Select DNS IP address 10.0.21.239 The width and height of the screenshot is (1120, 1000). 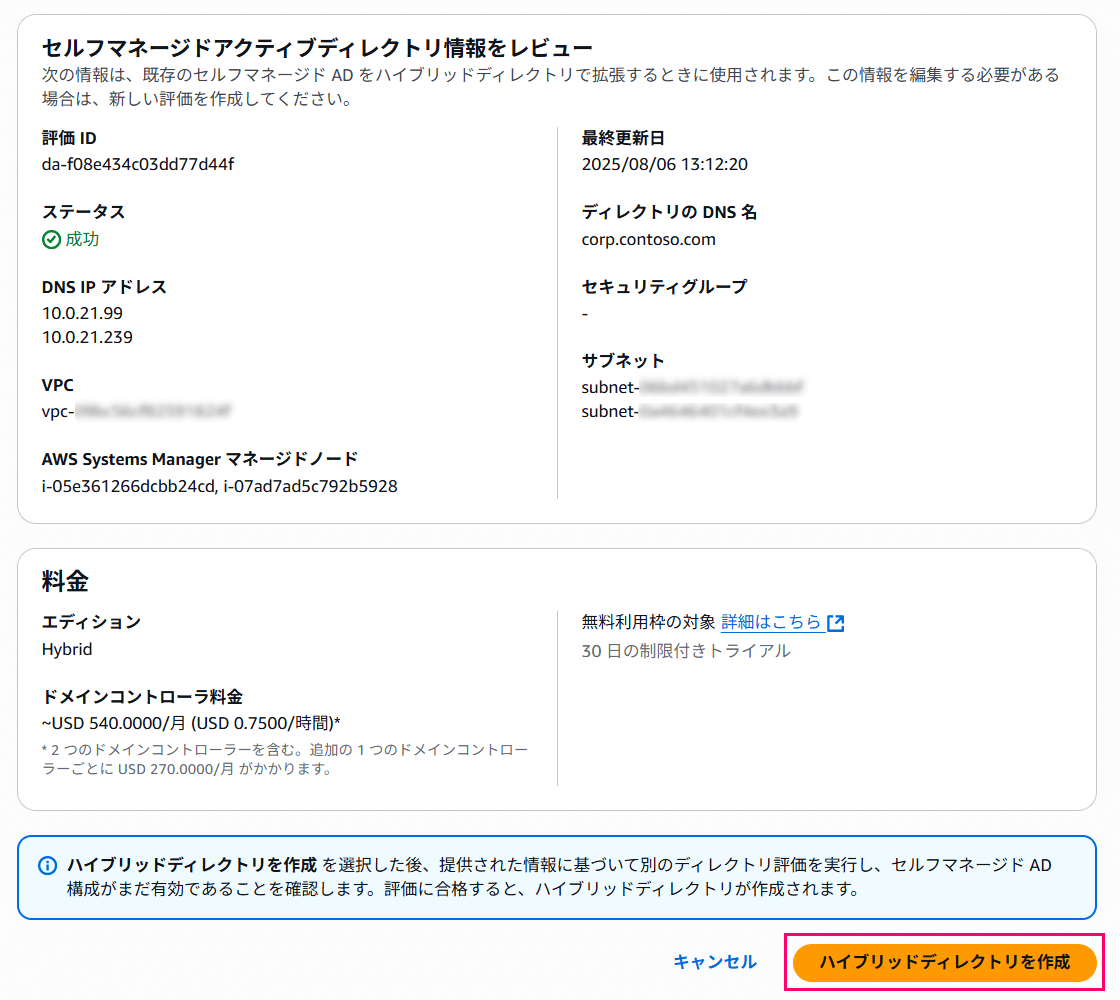click(x=87, y=337)
